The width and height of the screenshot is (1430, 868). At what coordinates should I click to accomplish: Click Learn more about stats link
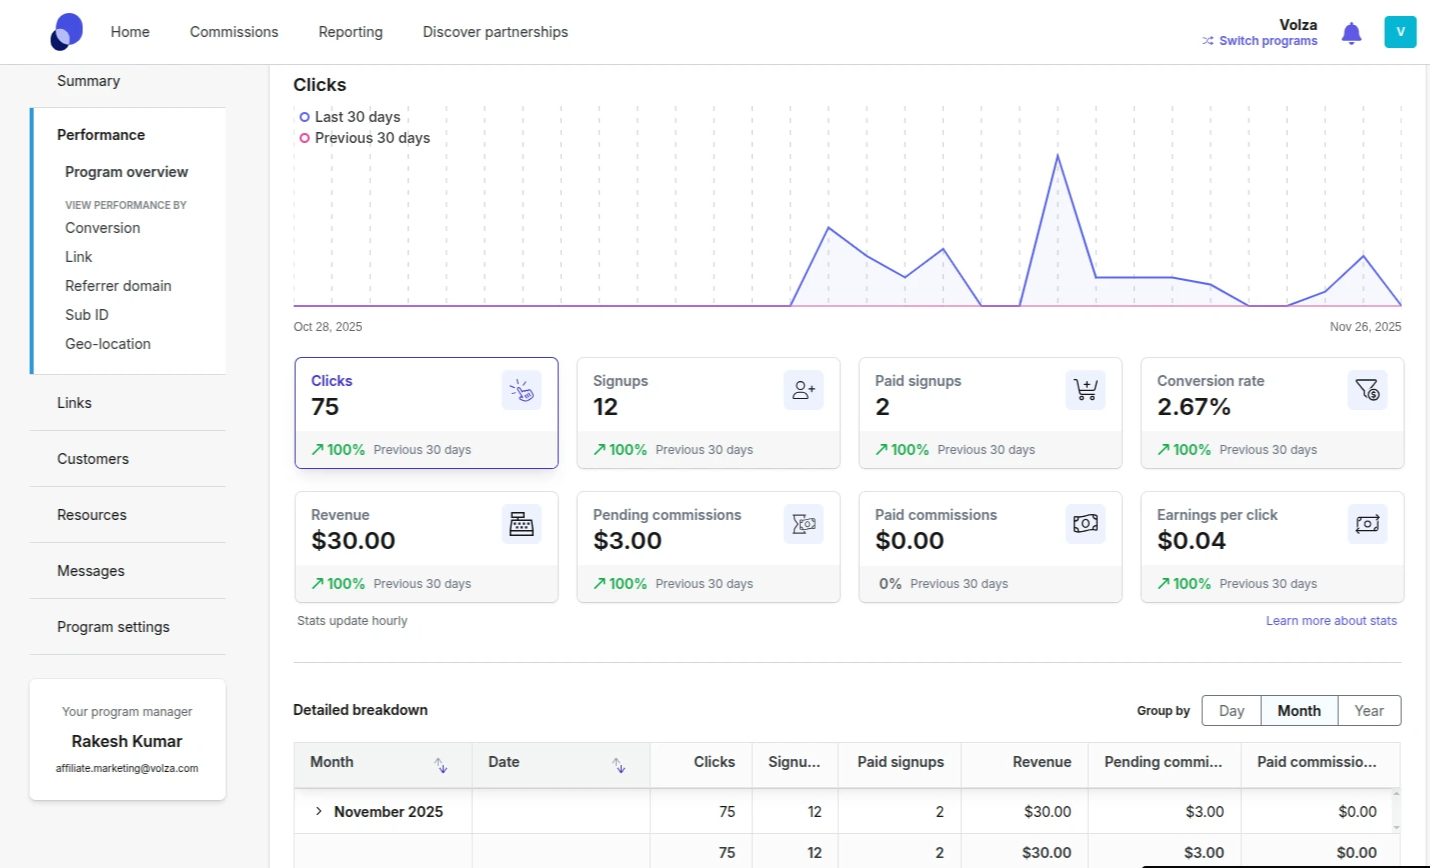point(1330,621)
